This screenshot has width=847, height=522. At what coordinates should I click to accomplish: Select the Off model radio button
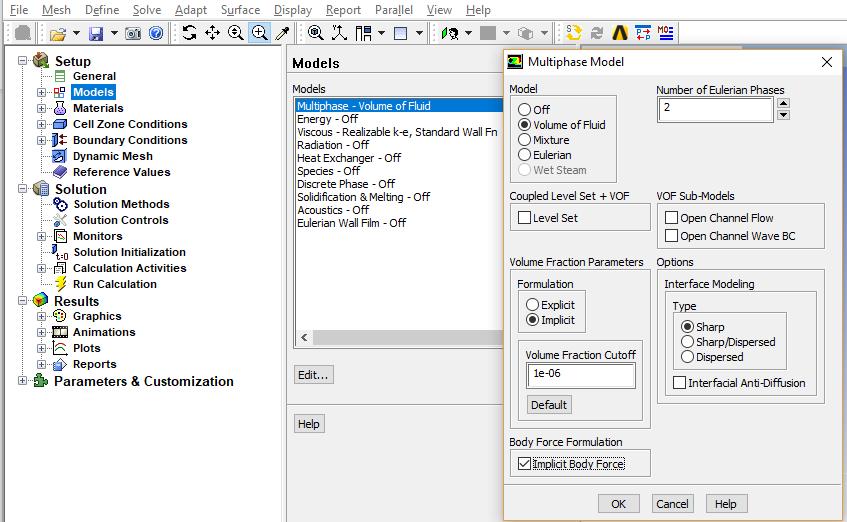point(524,109)
